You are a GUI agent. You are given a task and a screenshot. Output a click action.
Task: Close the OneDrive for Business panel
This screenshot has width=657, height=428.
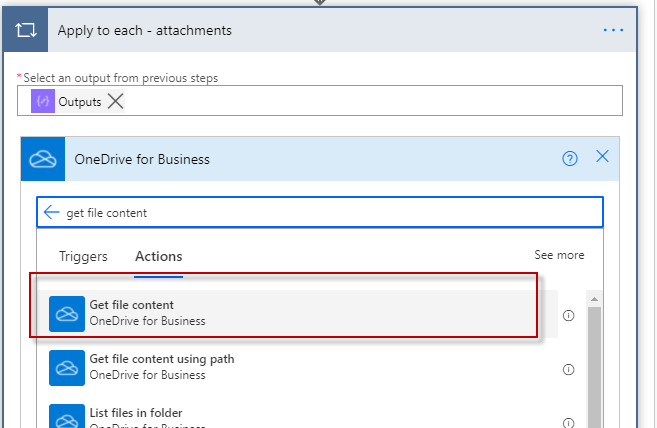pyautogui.click(x=602, y=157)
